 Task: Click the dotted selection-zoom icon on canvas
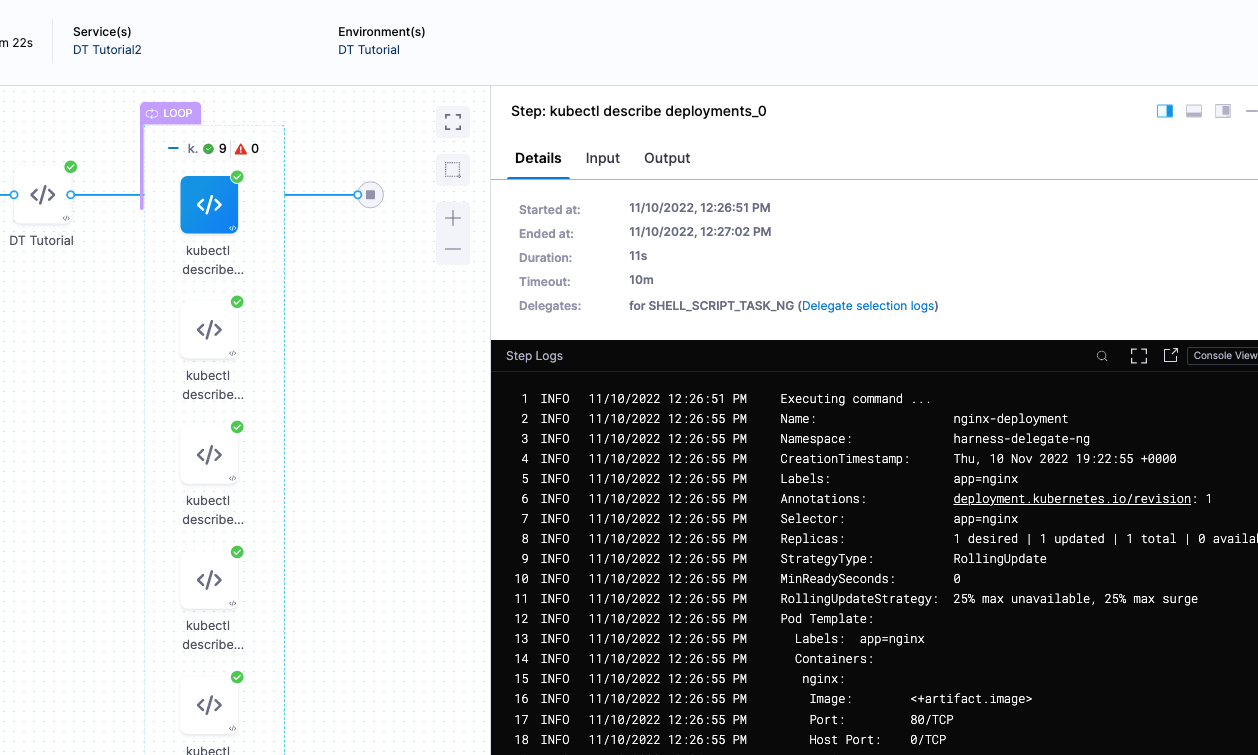coord(453,170)
